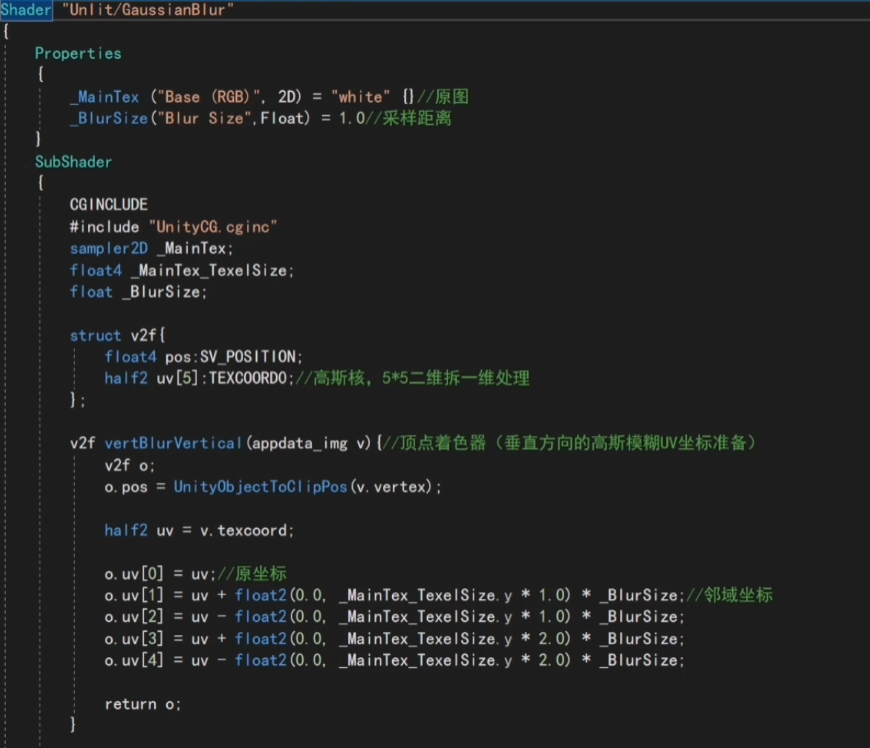The height and width of the screenshot is (748, 870).
Task: Click the float _BlurSize; declaration
Action: tap(138, 292)
